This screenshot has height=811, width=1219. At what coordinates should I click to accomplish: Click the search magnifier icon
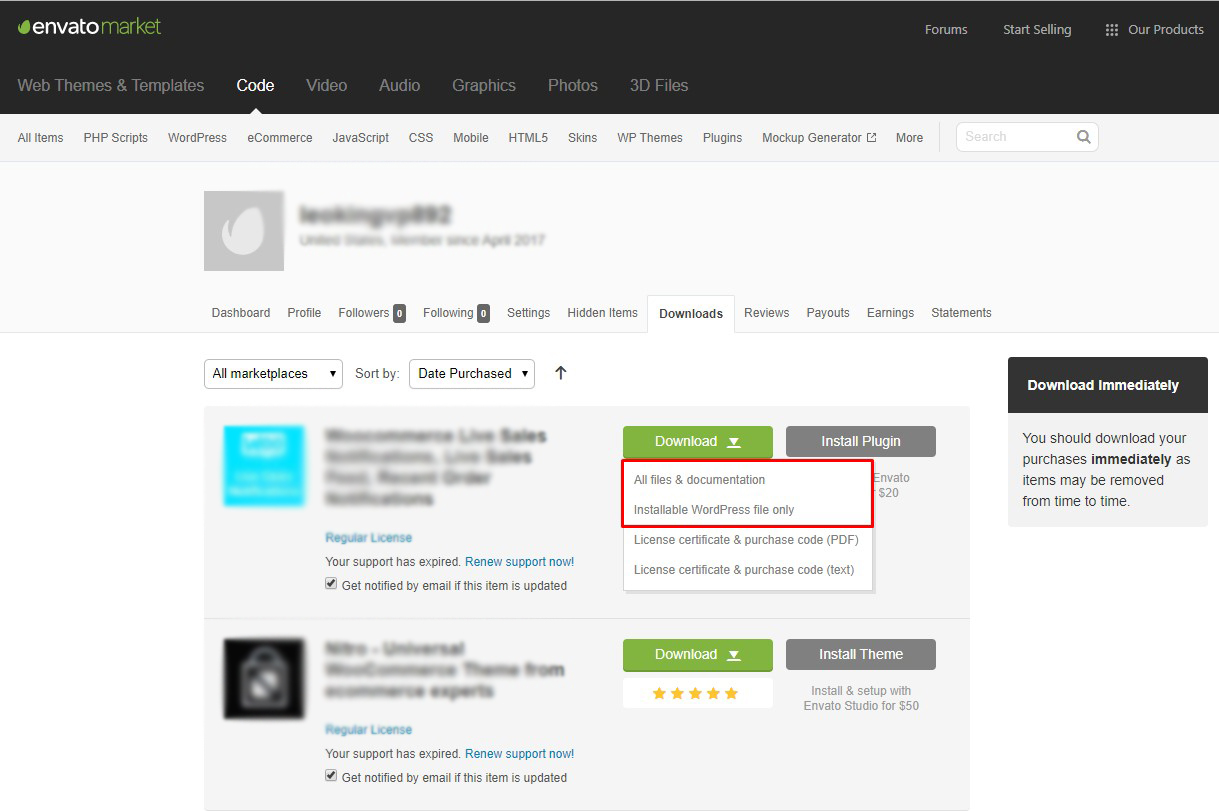tap(1083, 137)
